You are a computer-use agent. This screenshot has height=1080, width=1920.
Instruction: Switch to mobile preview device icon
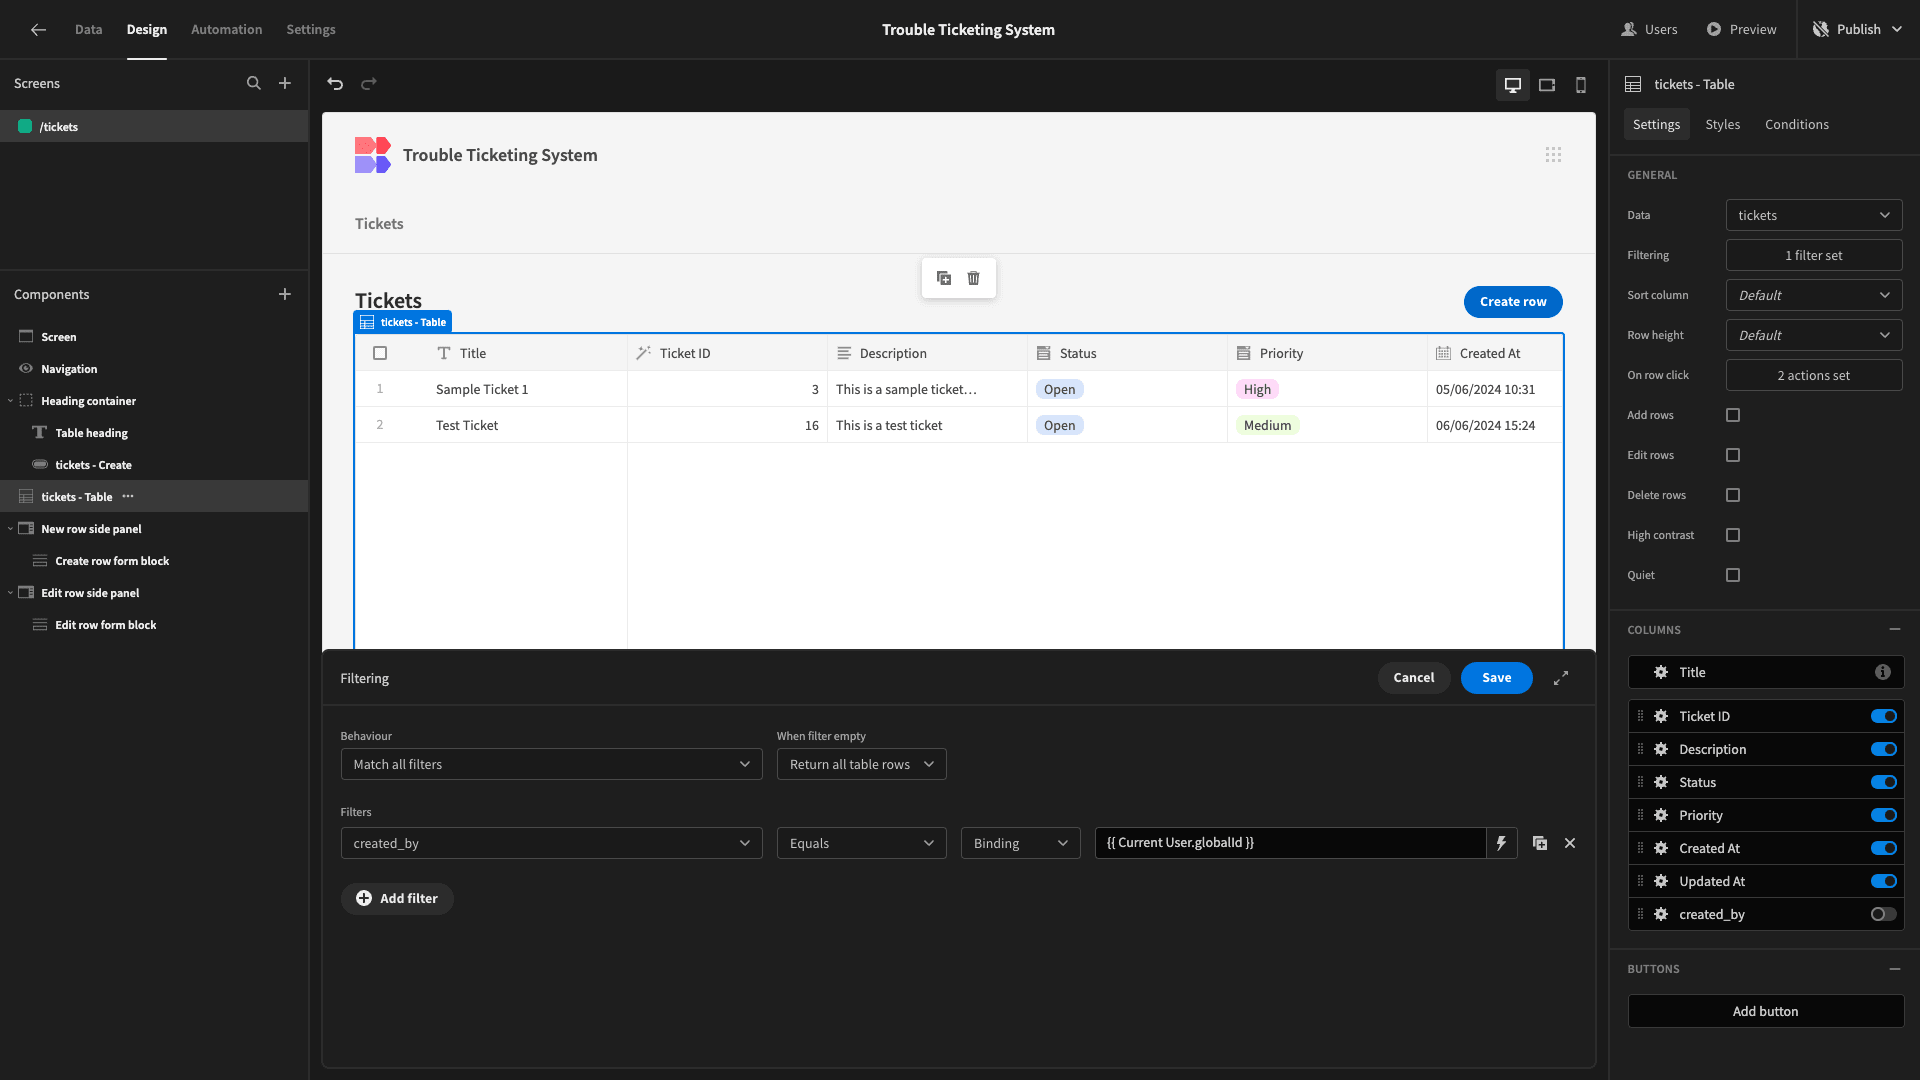tap(1581, 85)
